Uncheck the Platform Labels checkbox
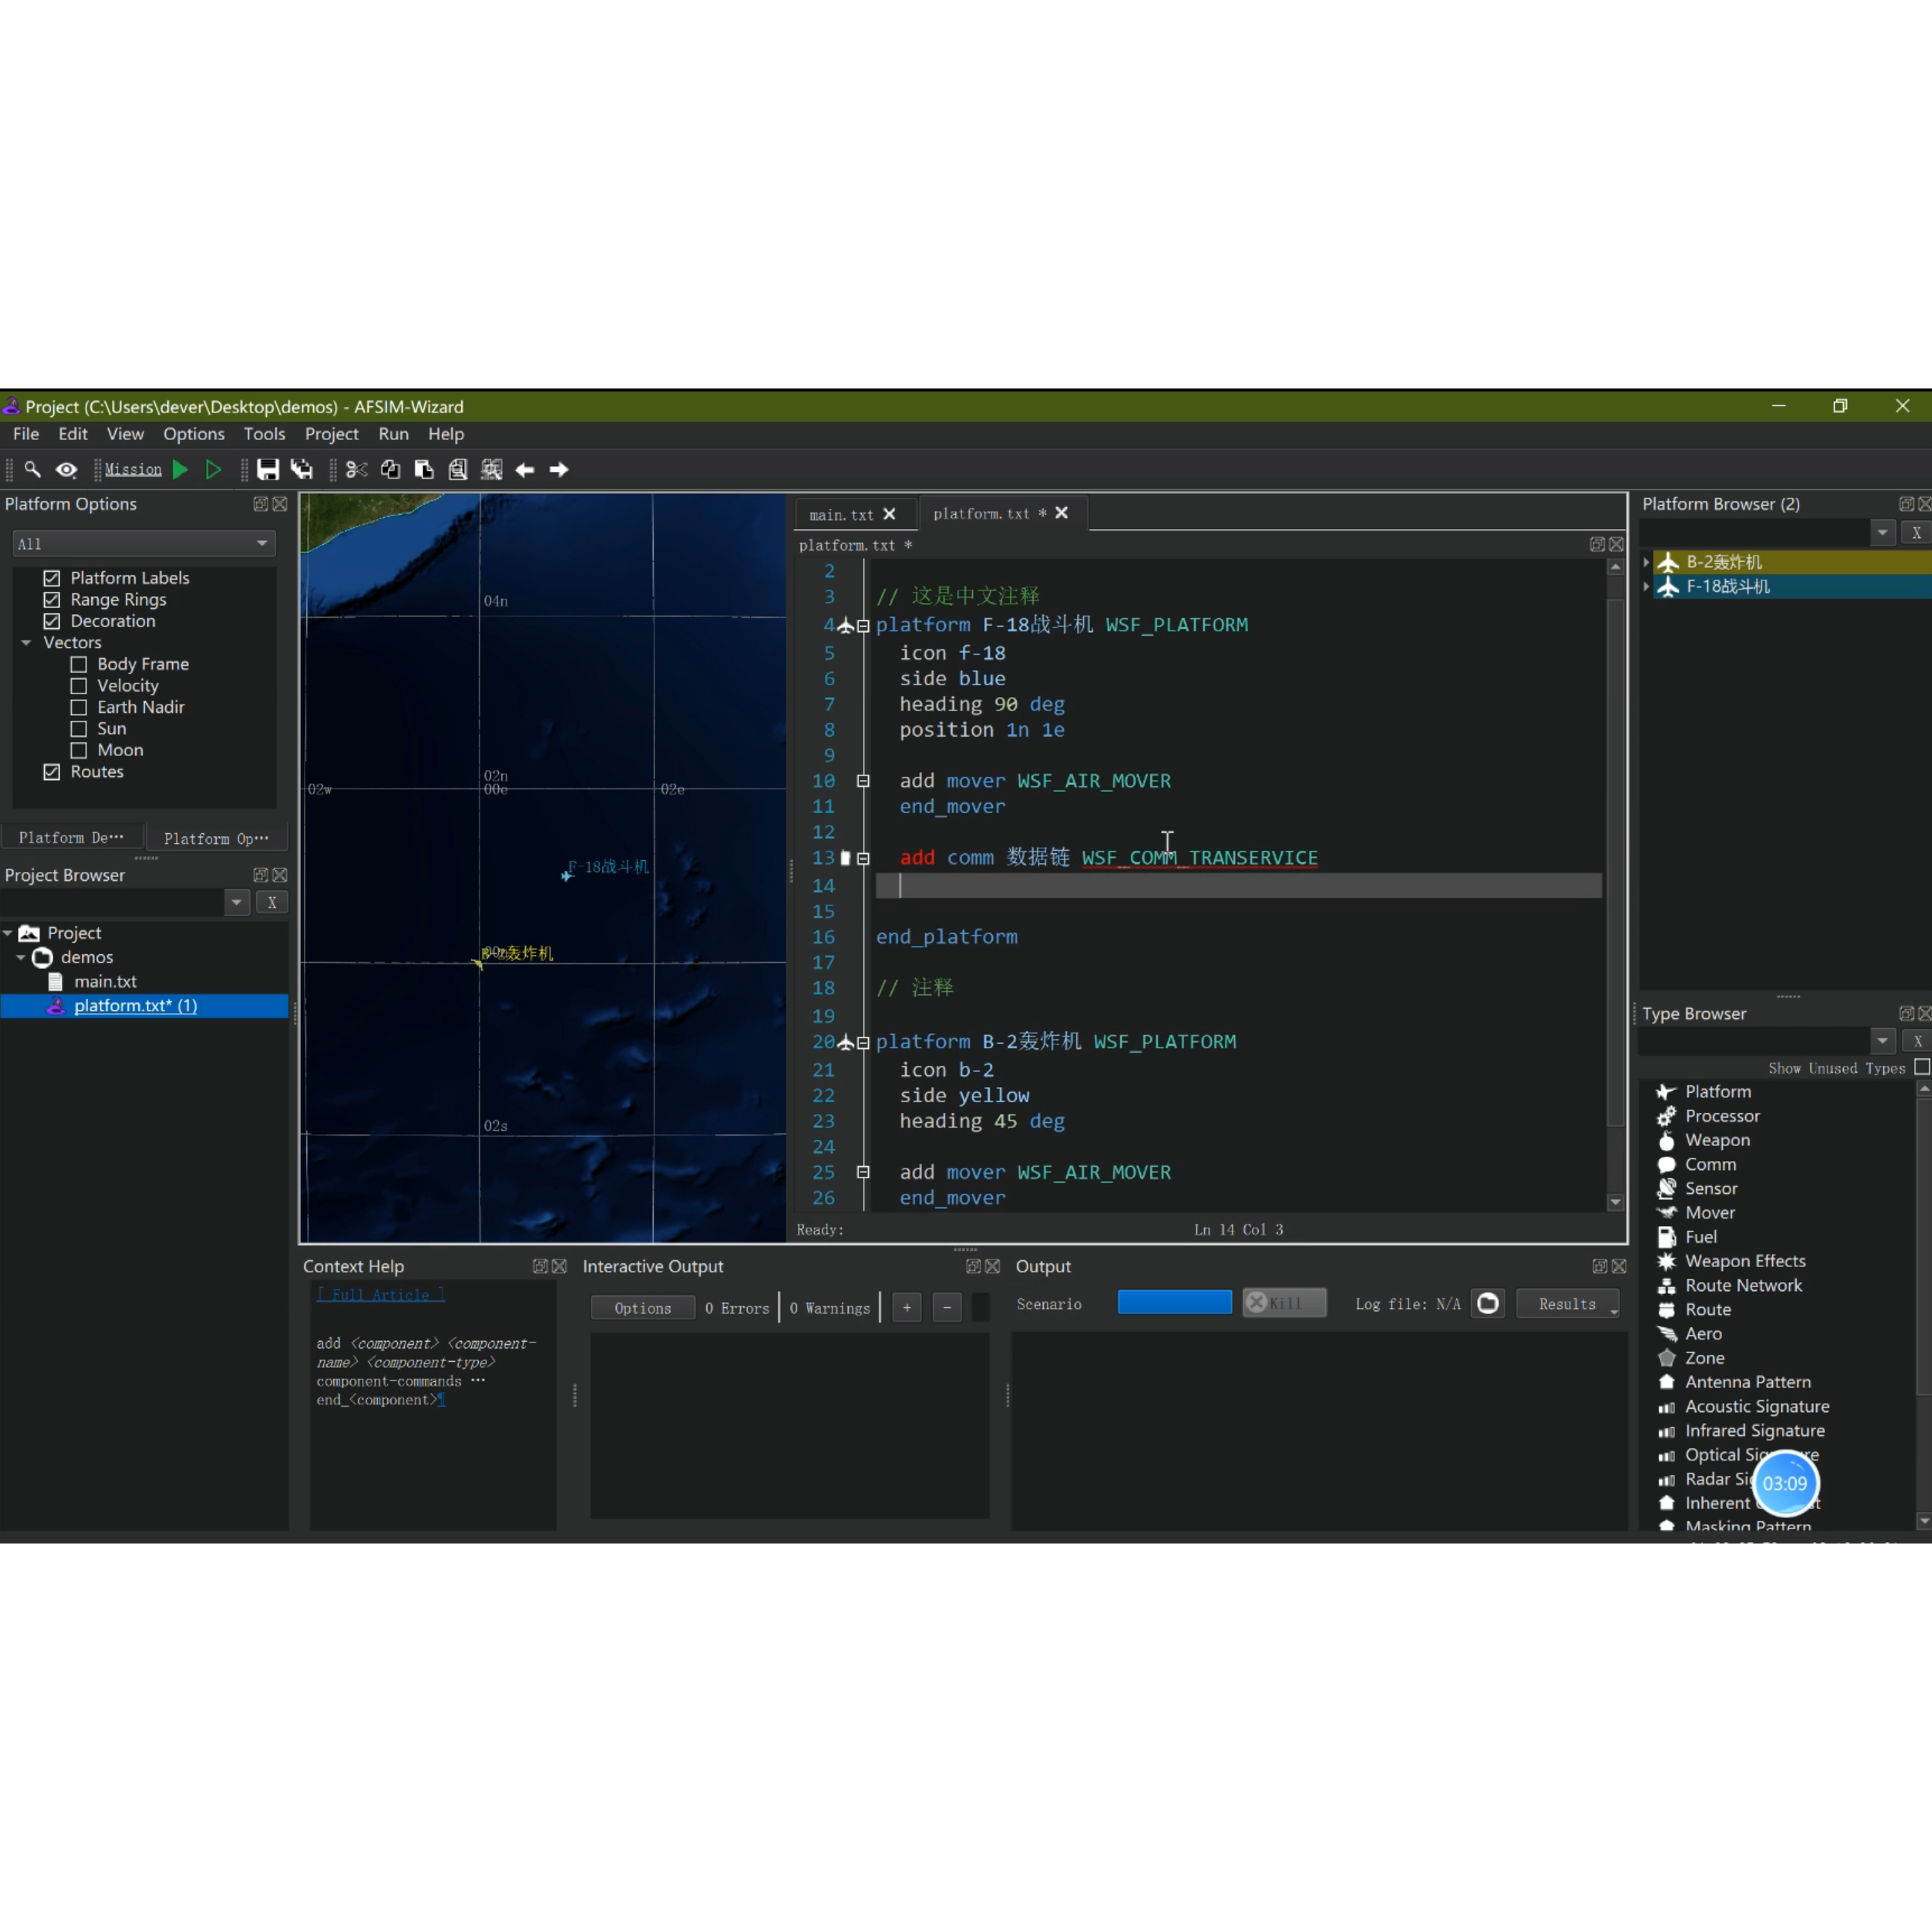1932x1932 pixels. (52, 578)
